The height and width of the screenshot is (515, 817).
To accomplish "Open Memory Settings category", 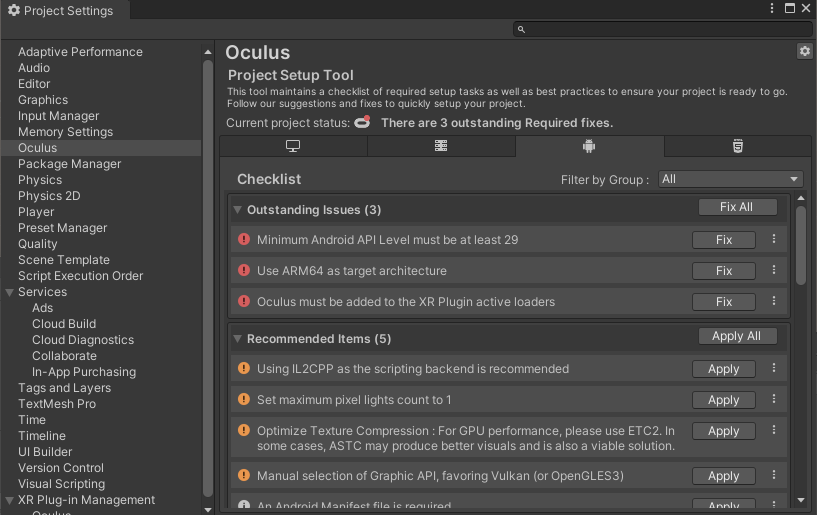I will (x=65, y=132).
